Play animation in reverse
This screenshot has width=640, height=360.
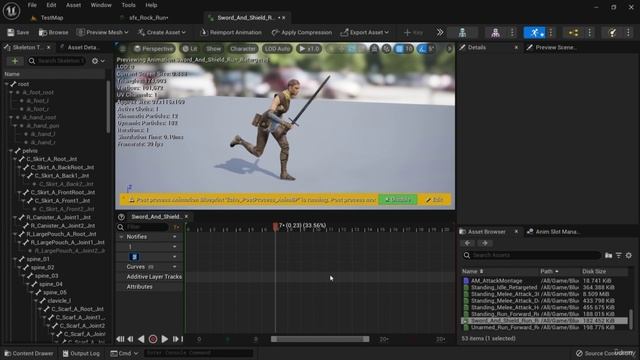pos(141,339)
